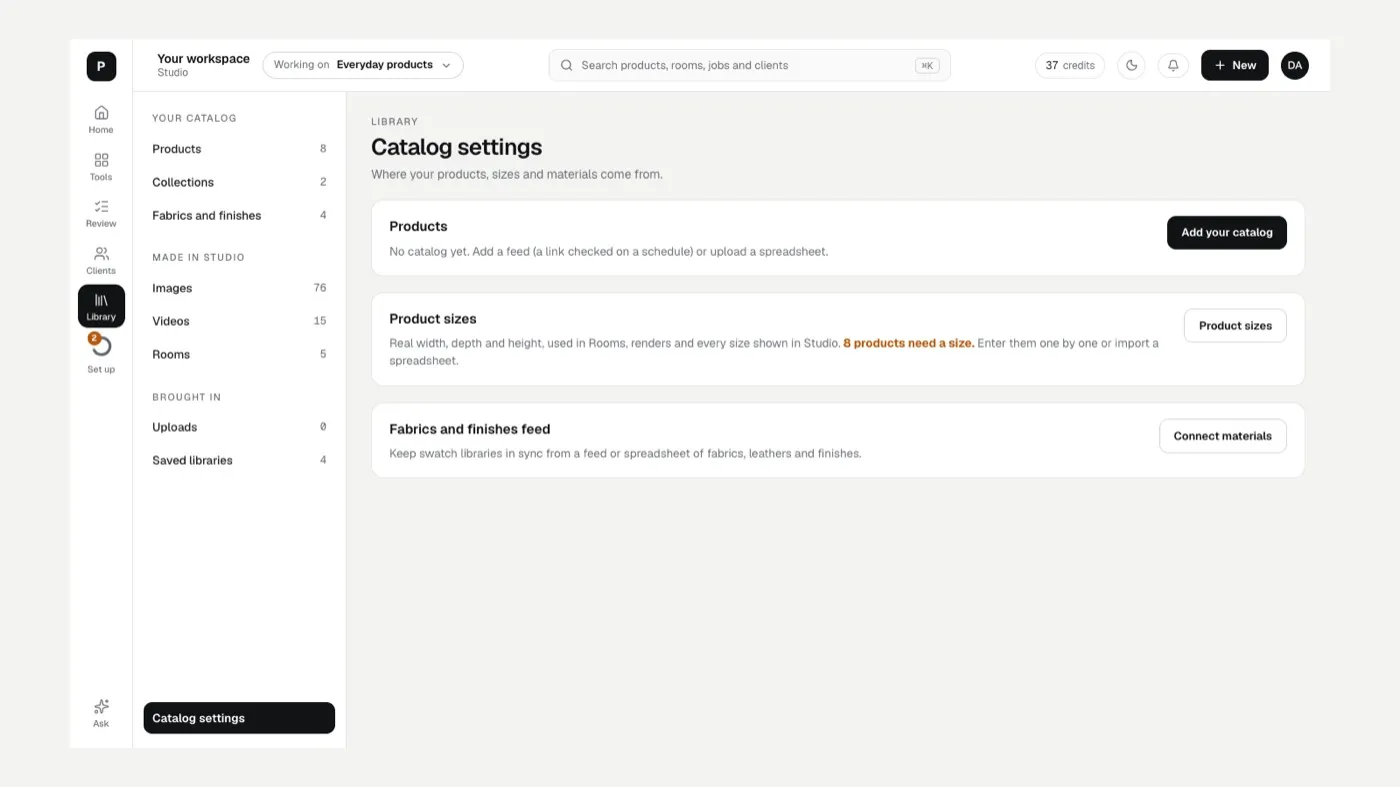The width and height of the screenshot is (1400, 787).
Task: Open notifications bell icon
Action: point(1173,65)
